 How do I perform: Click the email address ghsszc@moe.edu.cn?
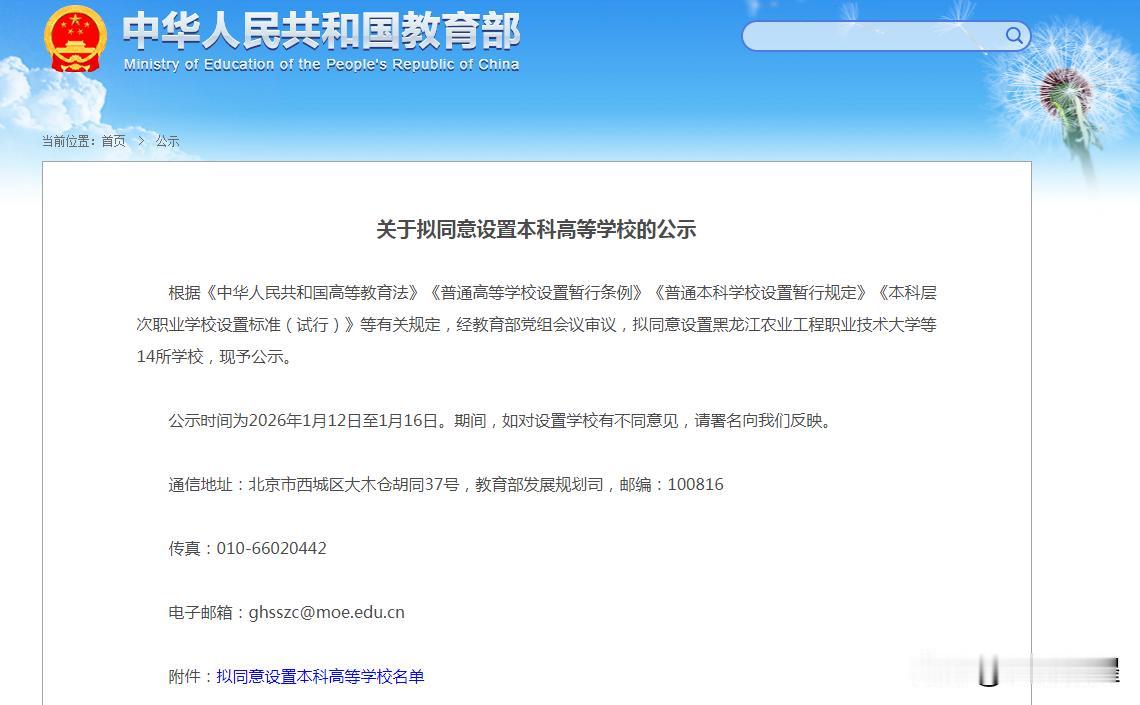coord(329,611)
